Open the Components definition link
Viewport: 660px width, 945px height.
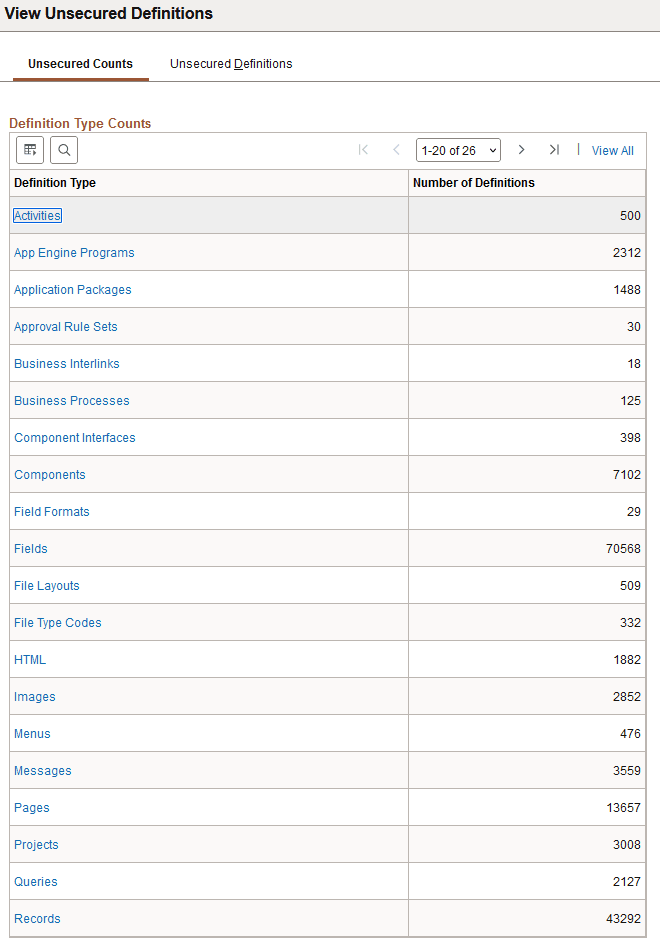(x=50, y=474)
